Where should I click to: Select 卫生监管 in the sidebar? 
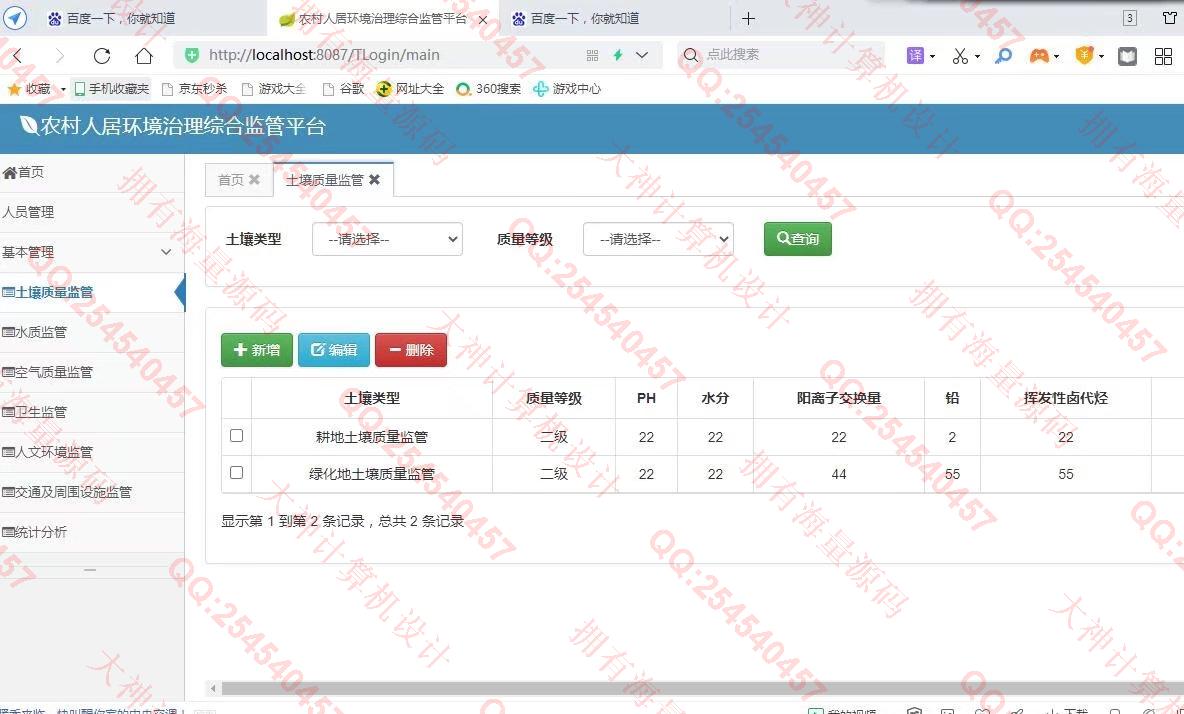[92, 412]
